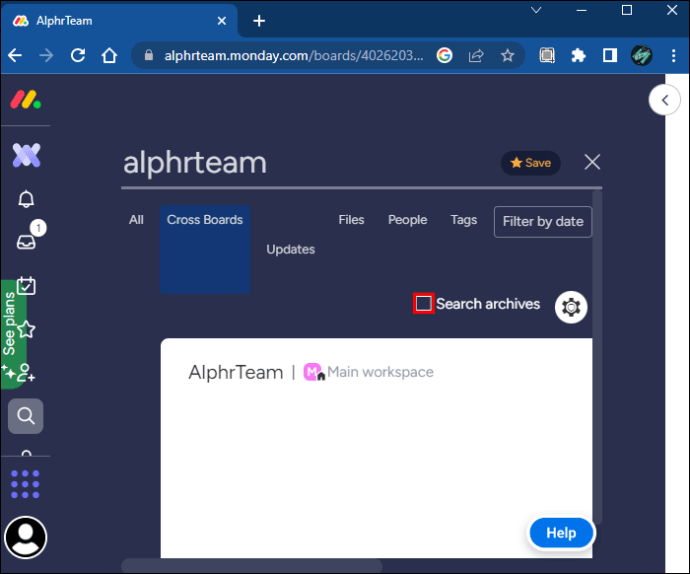Click the alphrteam search input field

click(308, 163)
